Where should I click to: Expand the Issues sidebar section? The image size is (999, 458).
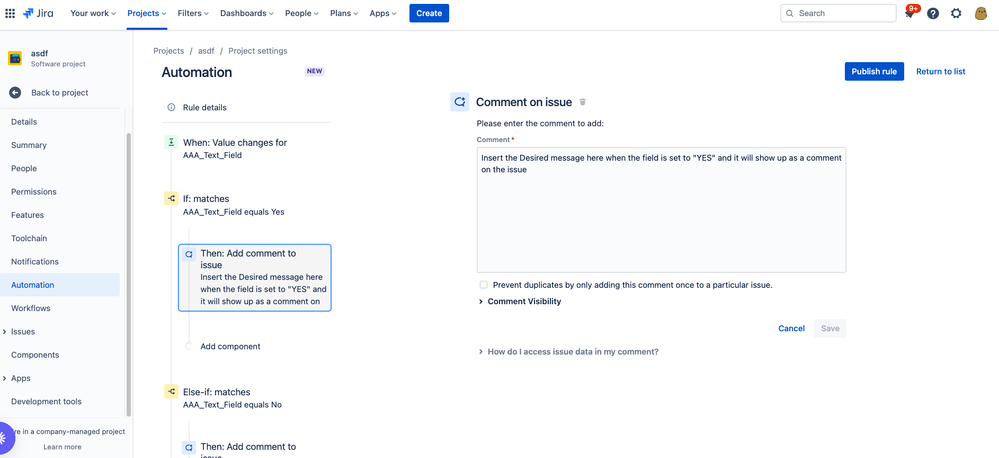pos(5,332)
